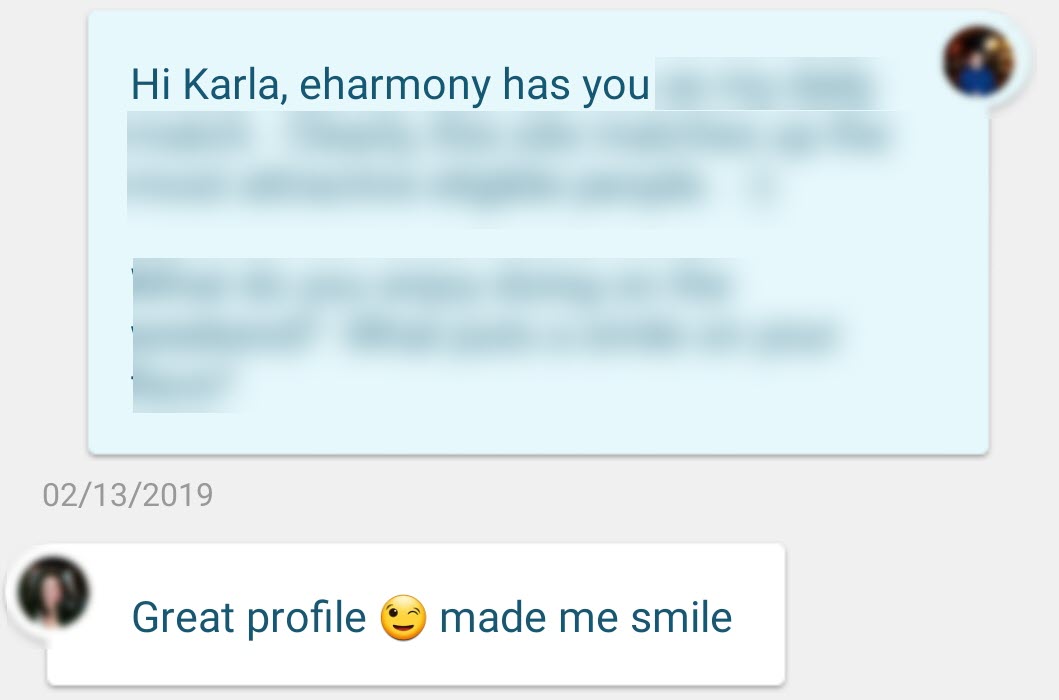Viewport: 1059px width, 700px height.
Task: Click the word 'eharmony' in the message
Action: (x=395, y=86)
